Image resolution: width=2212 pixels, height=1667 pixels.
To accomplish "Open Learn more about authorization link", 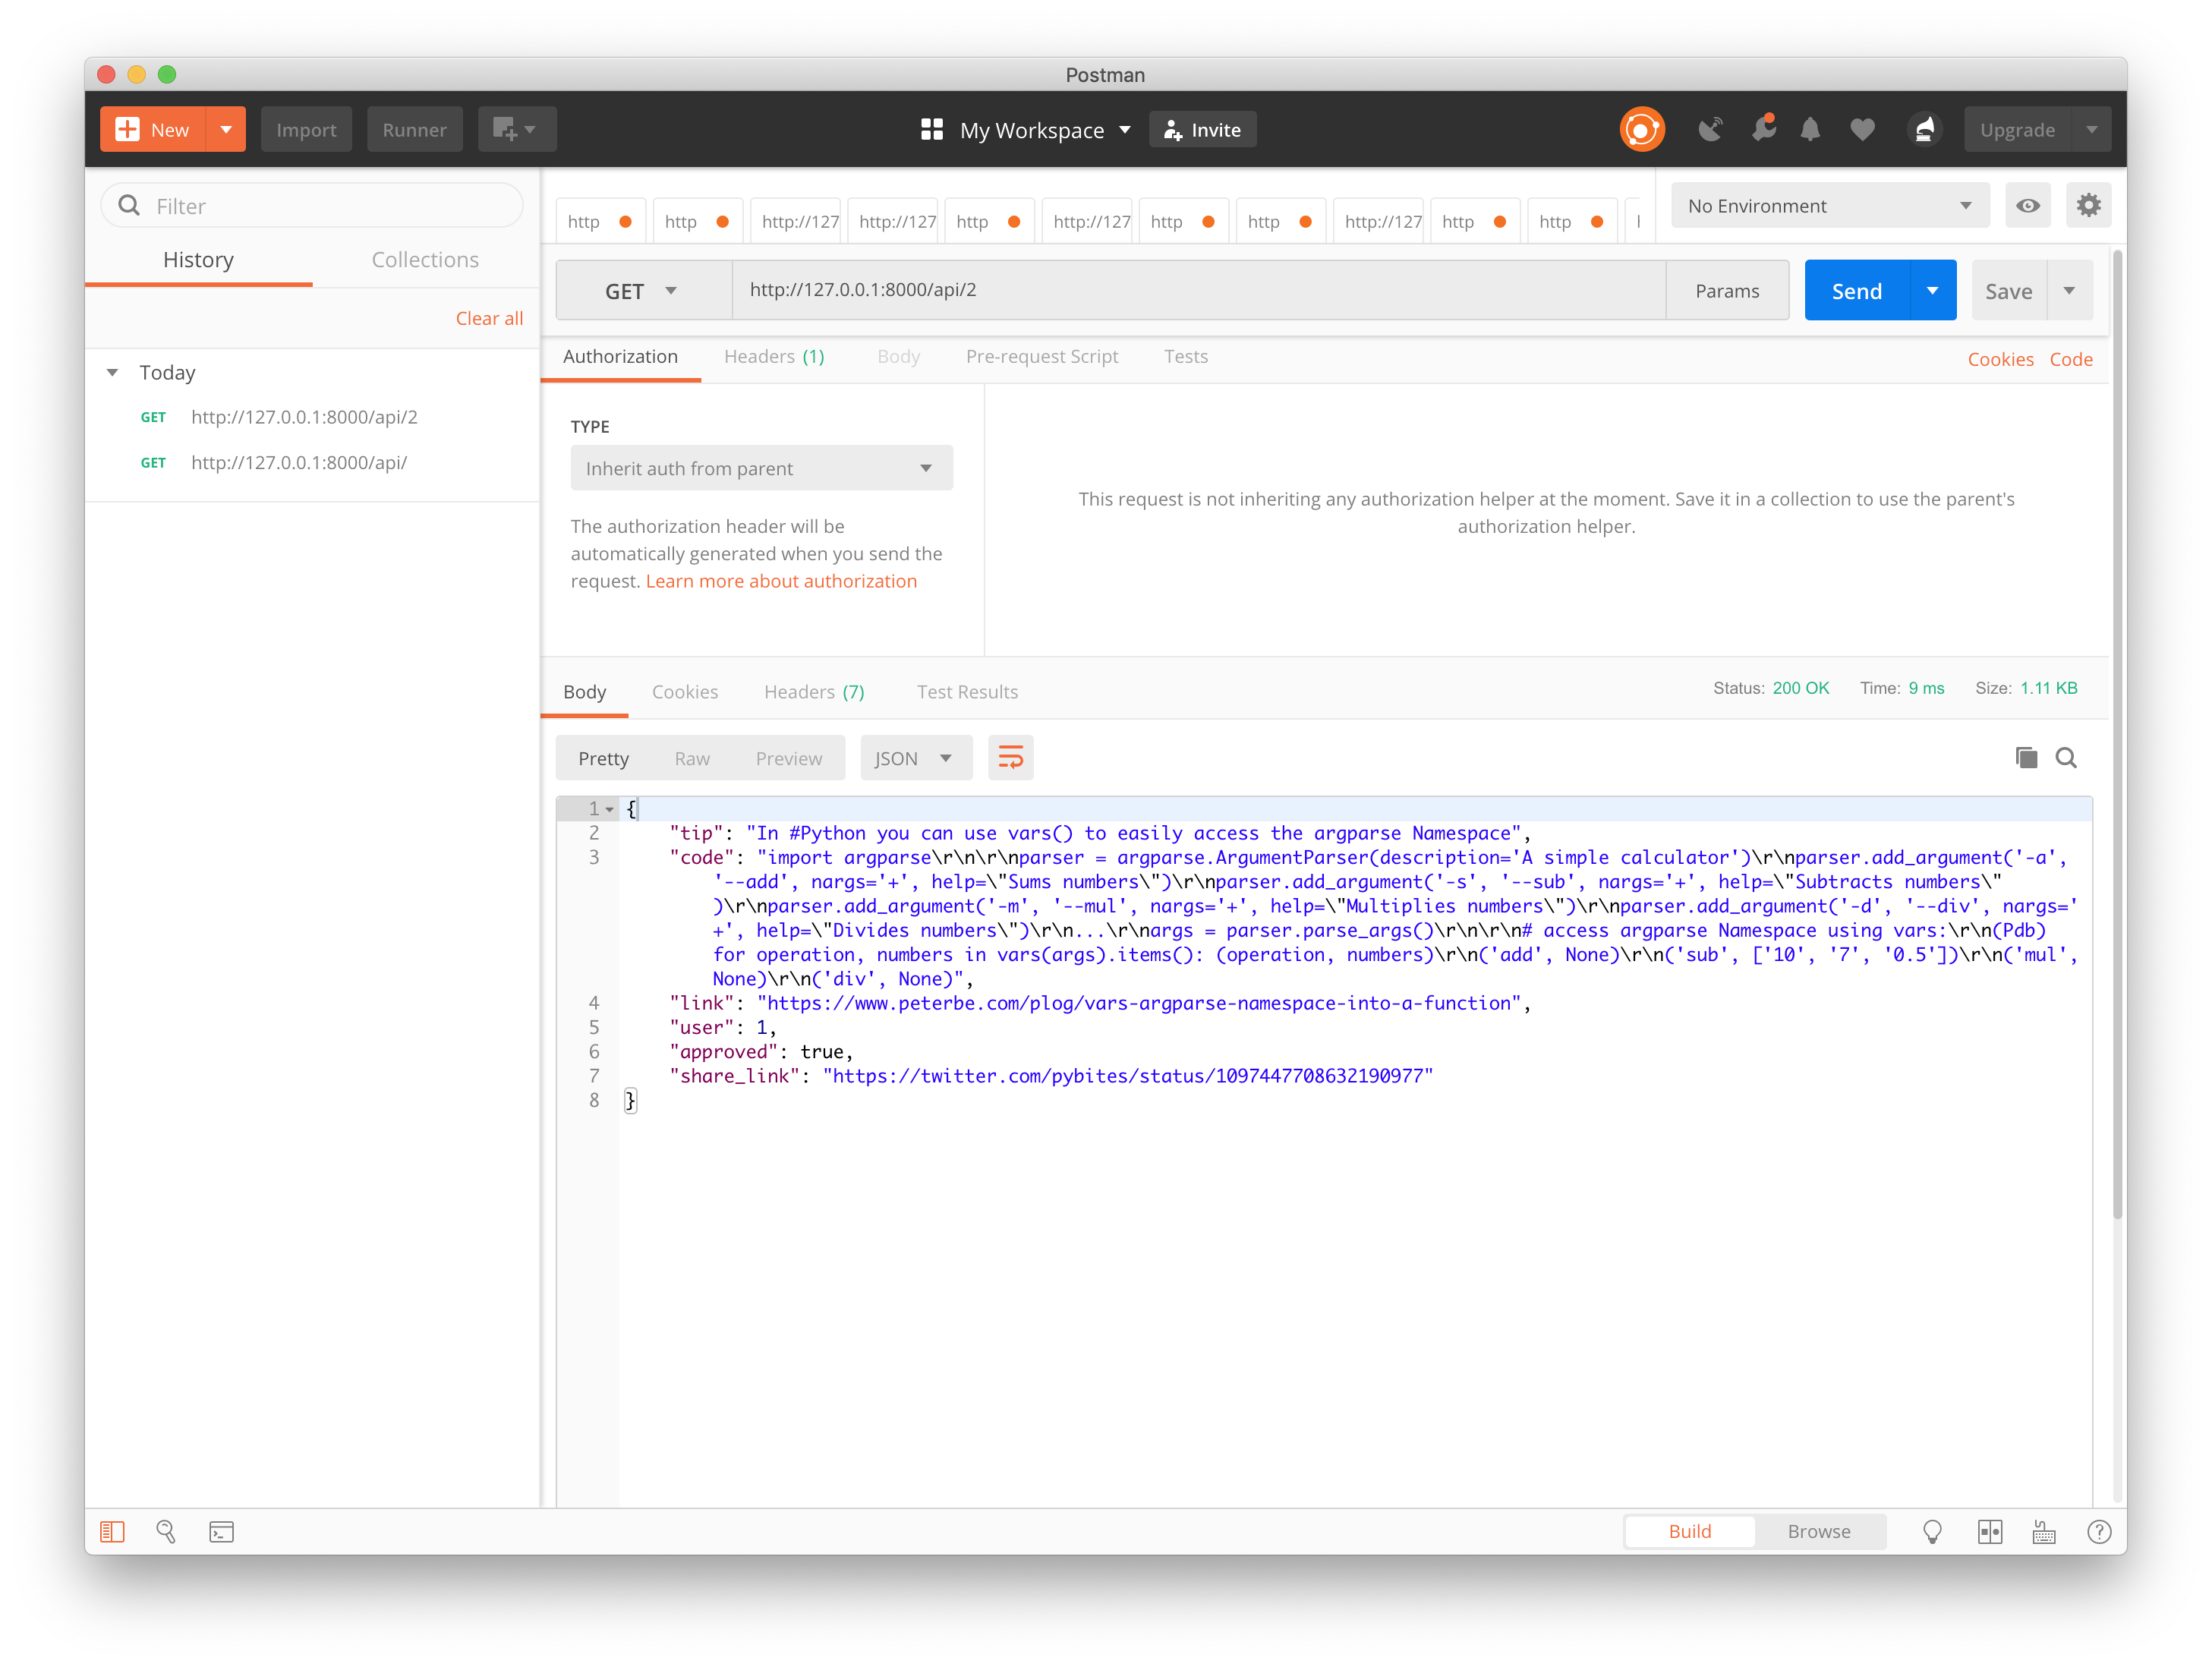I will click(780, 582).
